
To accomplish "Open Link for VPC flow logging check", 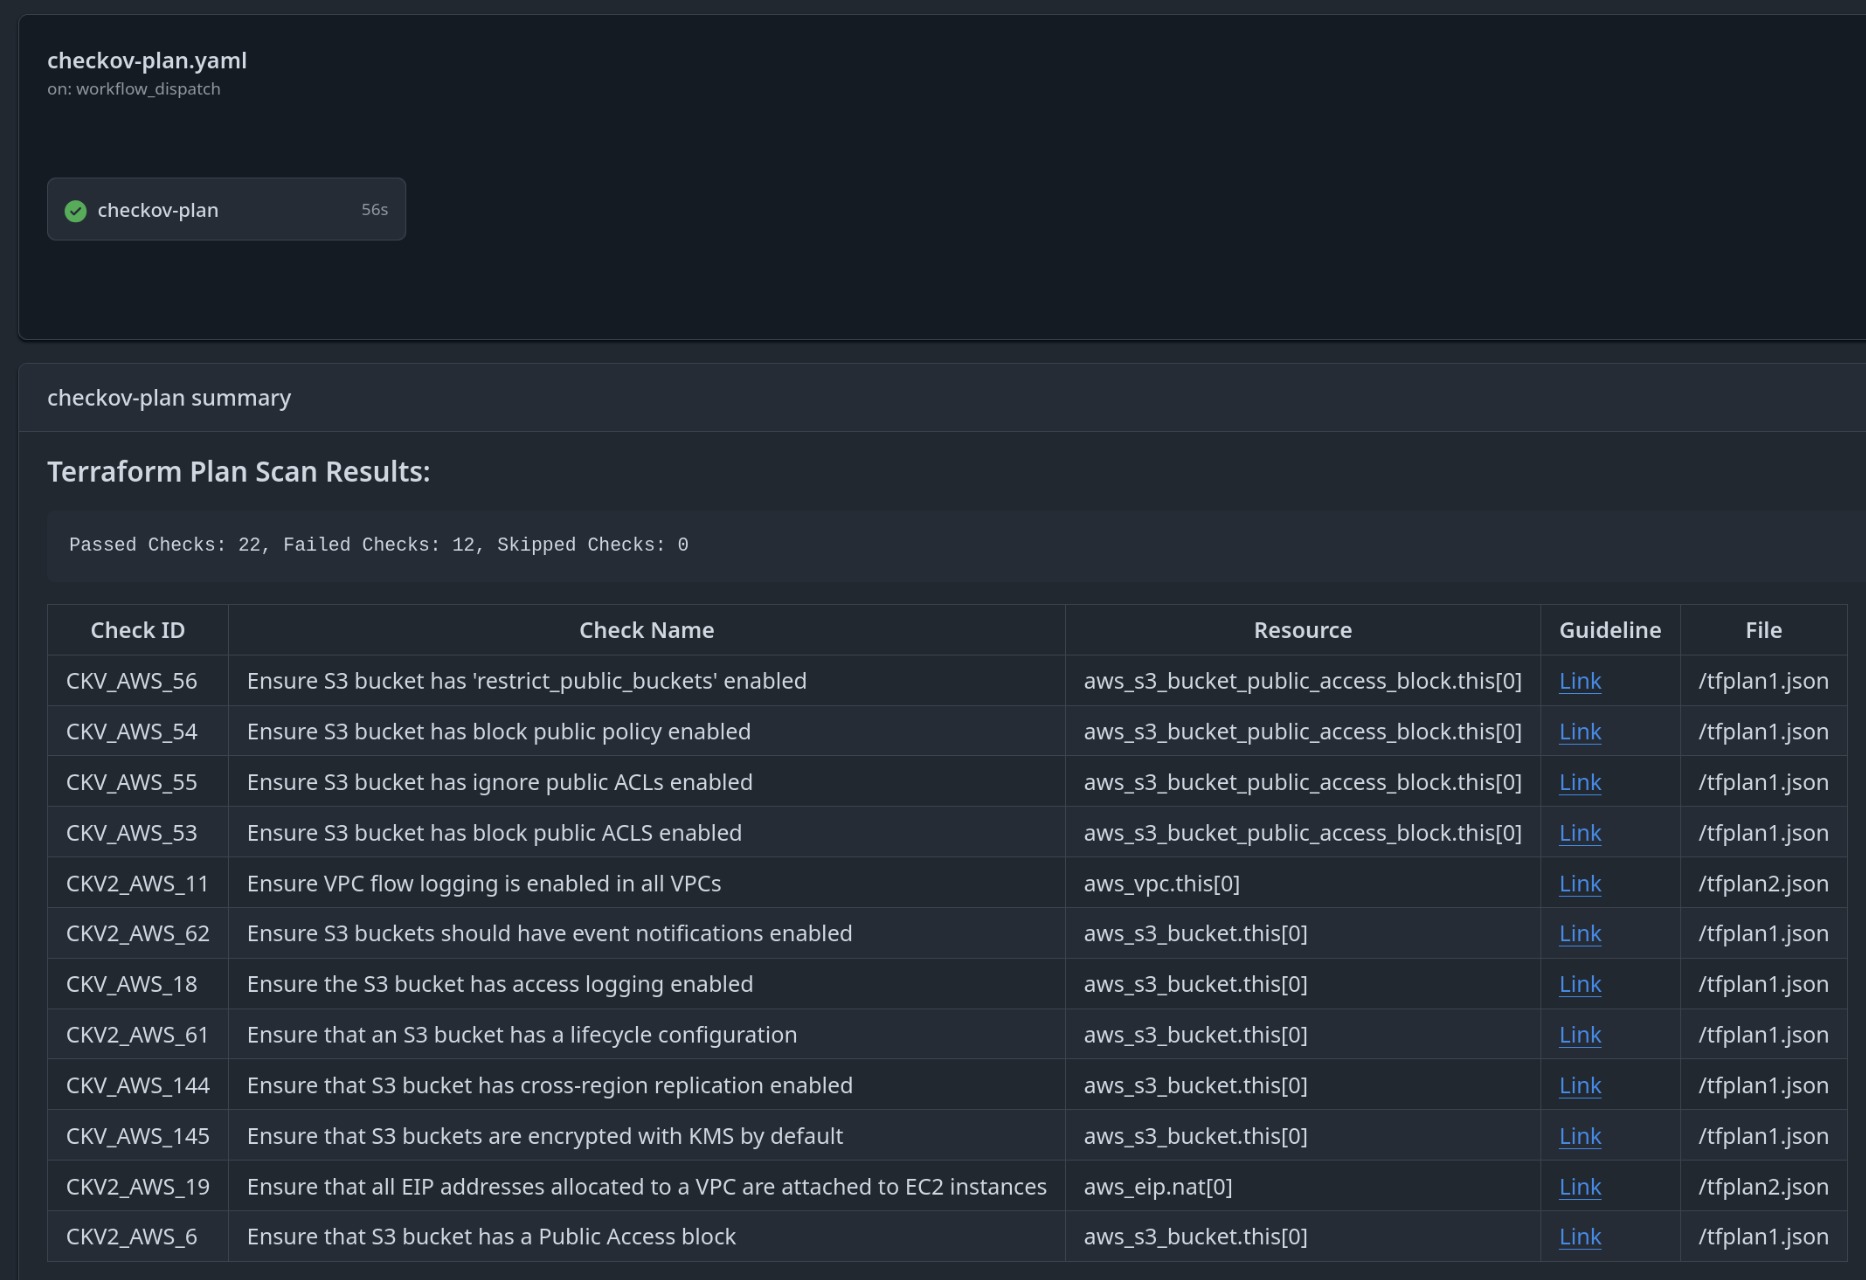I will click(1580, 883).
